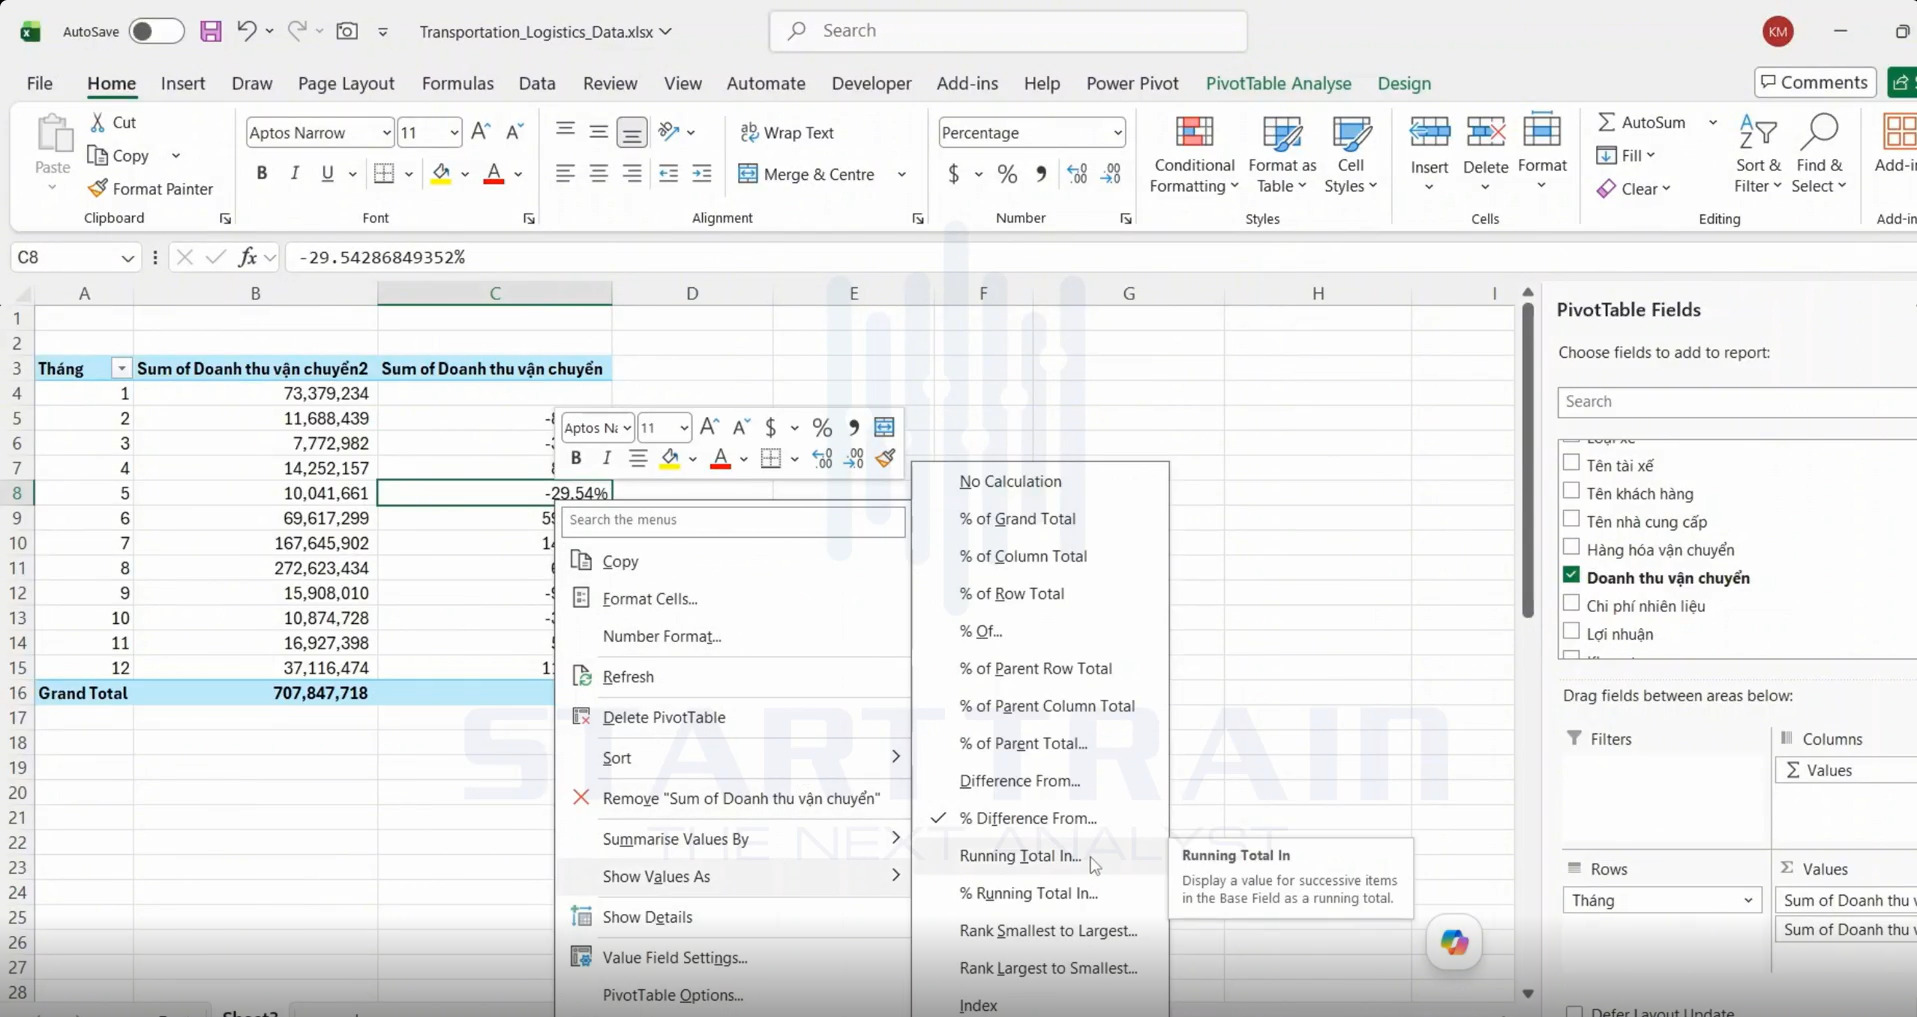1917x1017 pixels.
Task: Check the Tên tài xế field
Action: pos(1571,463)
